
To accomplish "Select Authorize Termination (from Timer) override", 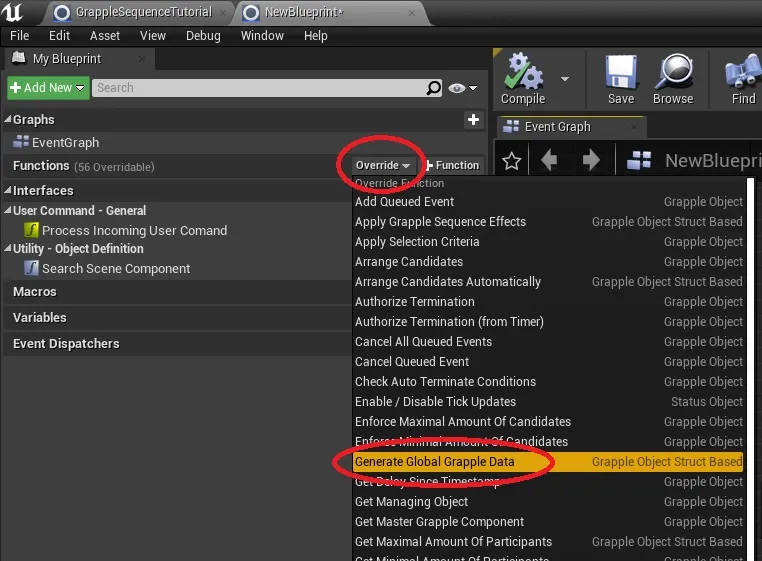I will (548, 321).
